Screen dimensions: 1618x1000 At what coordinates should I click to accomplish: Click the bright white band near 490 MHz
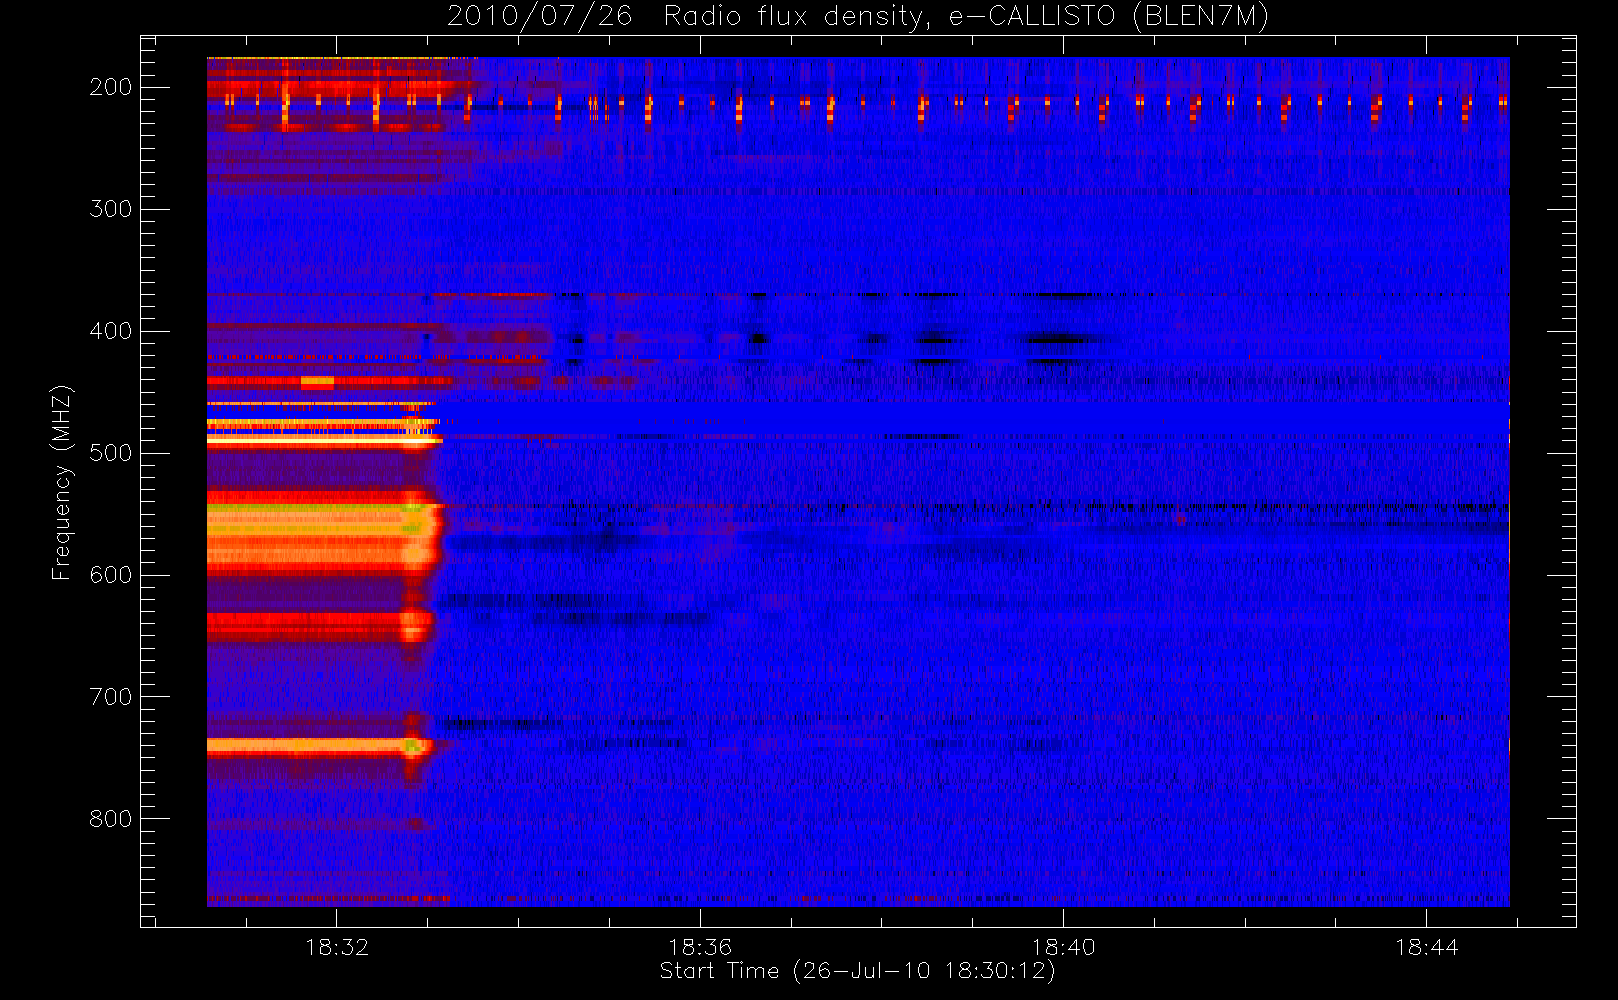pos(324,439)
